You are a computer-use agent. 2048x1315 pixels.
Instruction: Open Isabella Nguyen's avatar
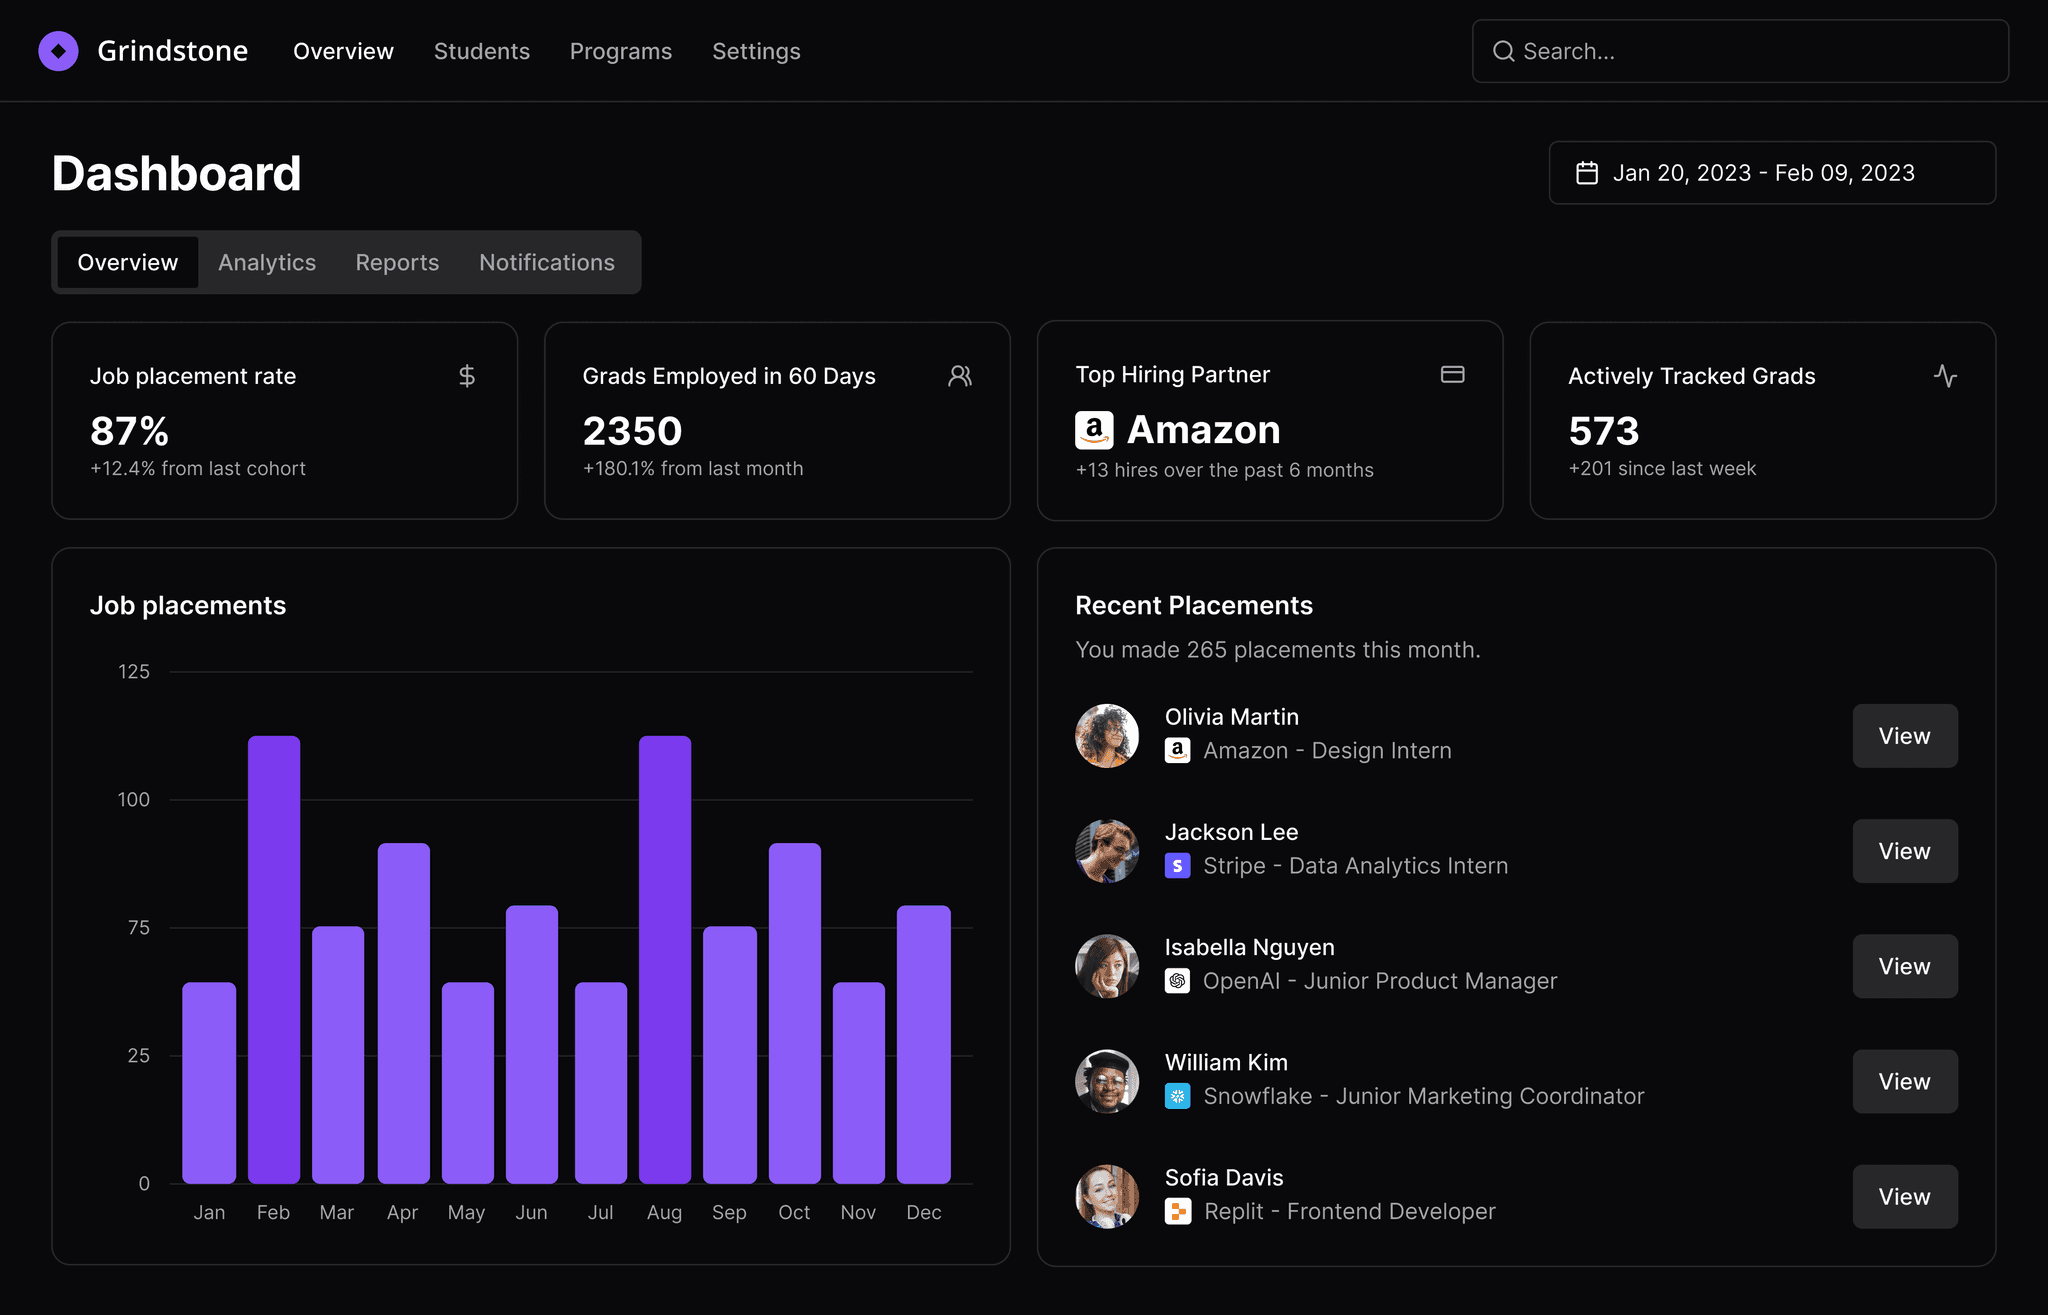click(x=1107, y=966)
